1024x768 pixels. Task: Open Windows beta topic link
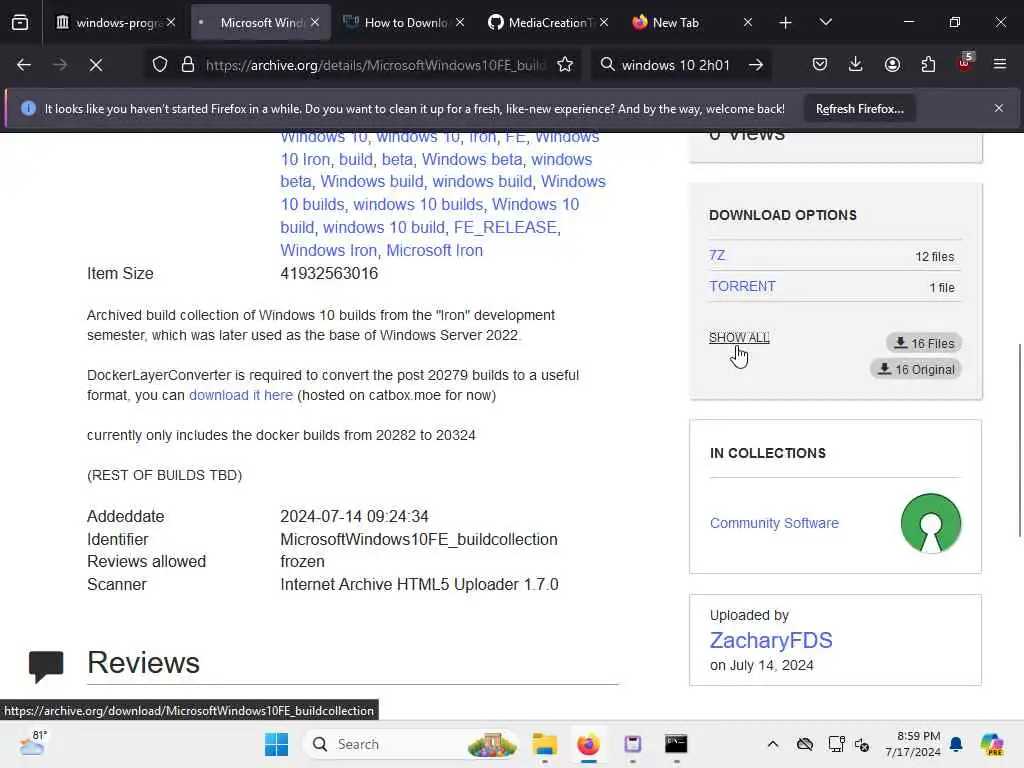[x=472, y=159]
